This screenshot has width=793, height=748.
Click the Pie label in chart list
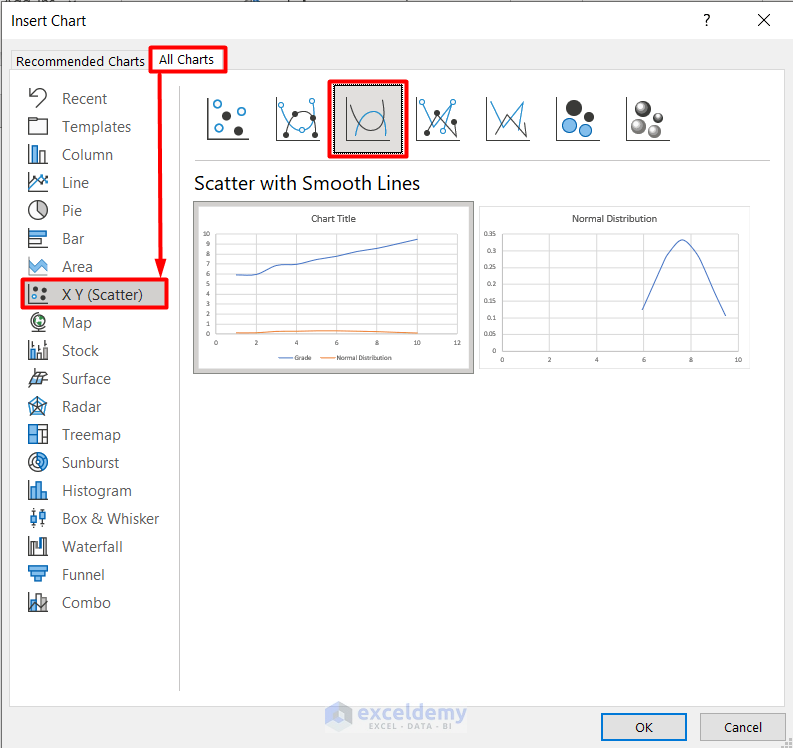[71, 210]
